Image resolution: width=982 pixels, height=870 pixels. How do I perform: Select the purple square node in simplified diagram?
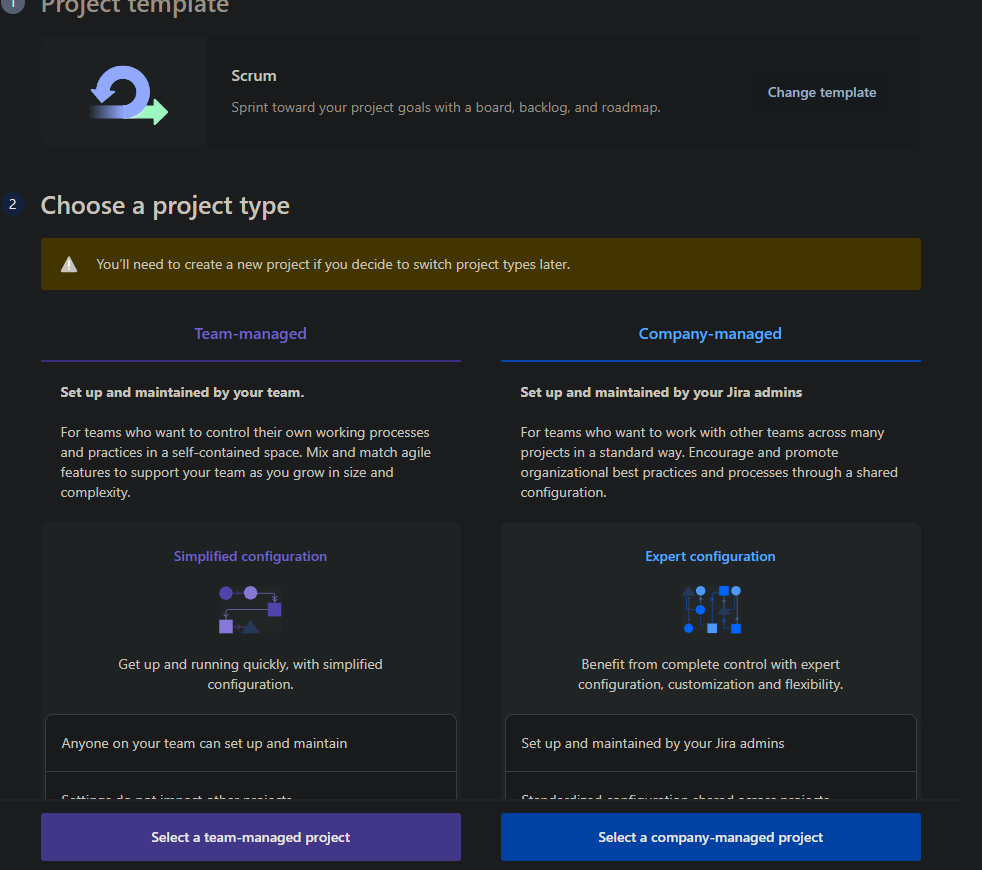point(276,608)
